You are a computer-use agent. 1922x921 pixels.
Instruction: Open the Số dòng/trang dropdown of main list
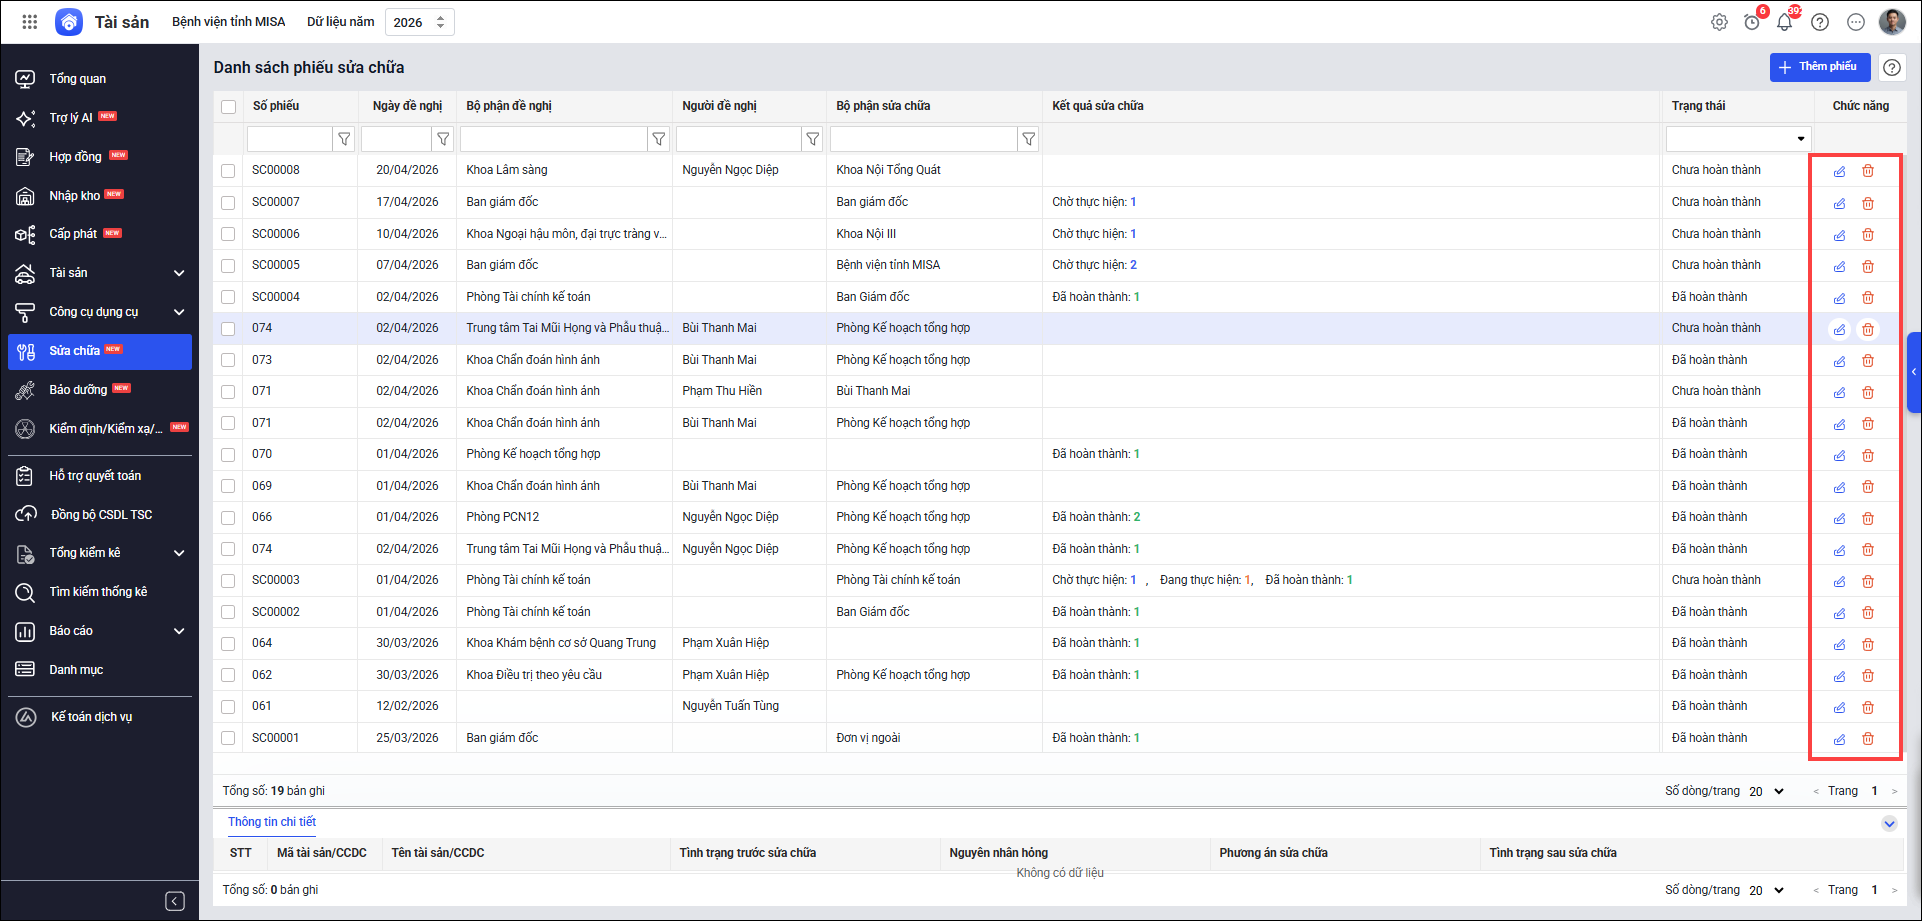(1766, 791)
